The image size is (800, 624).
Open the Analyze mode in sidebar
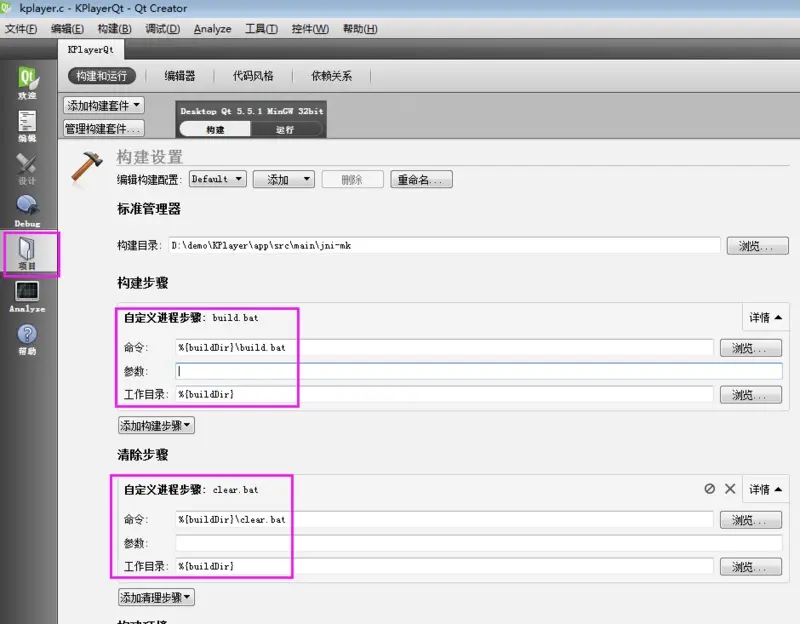click(28, 296)
